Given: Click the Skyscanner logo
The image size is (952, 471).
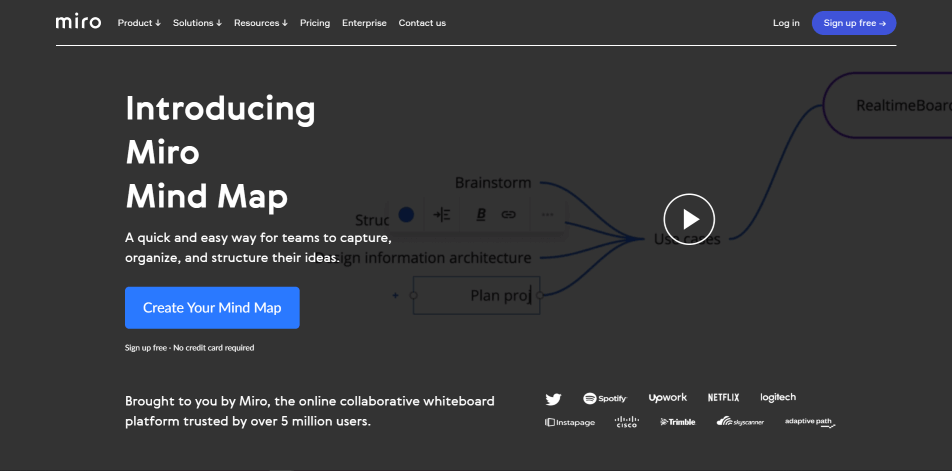Looking at the screenshot, I should (x=740, y=421).
